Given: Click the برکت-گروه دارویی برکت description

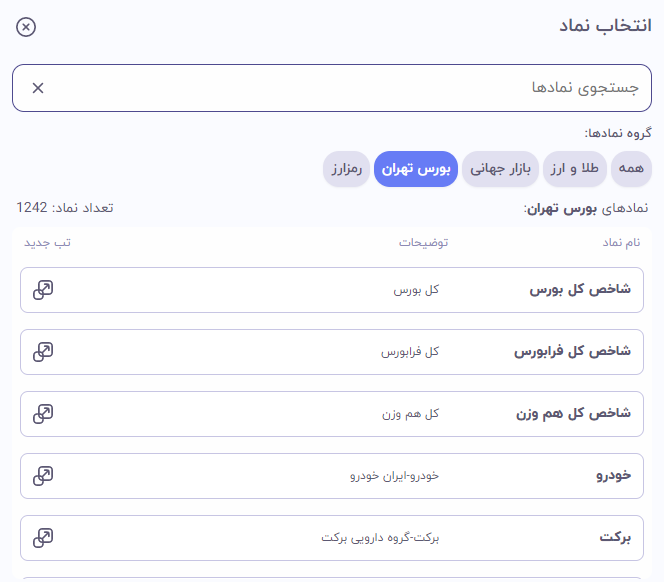Looking at the screenshot, I should click(x=380, y=538).
